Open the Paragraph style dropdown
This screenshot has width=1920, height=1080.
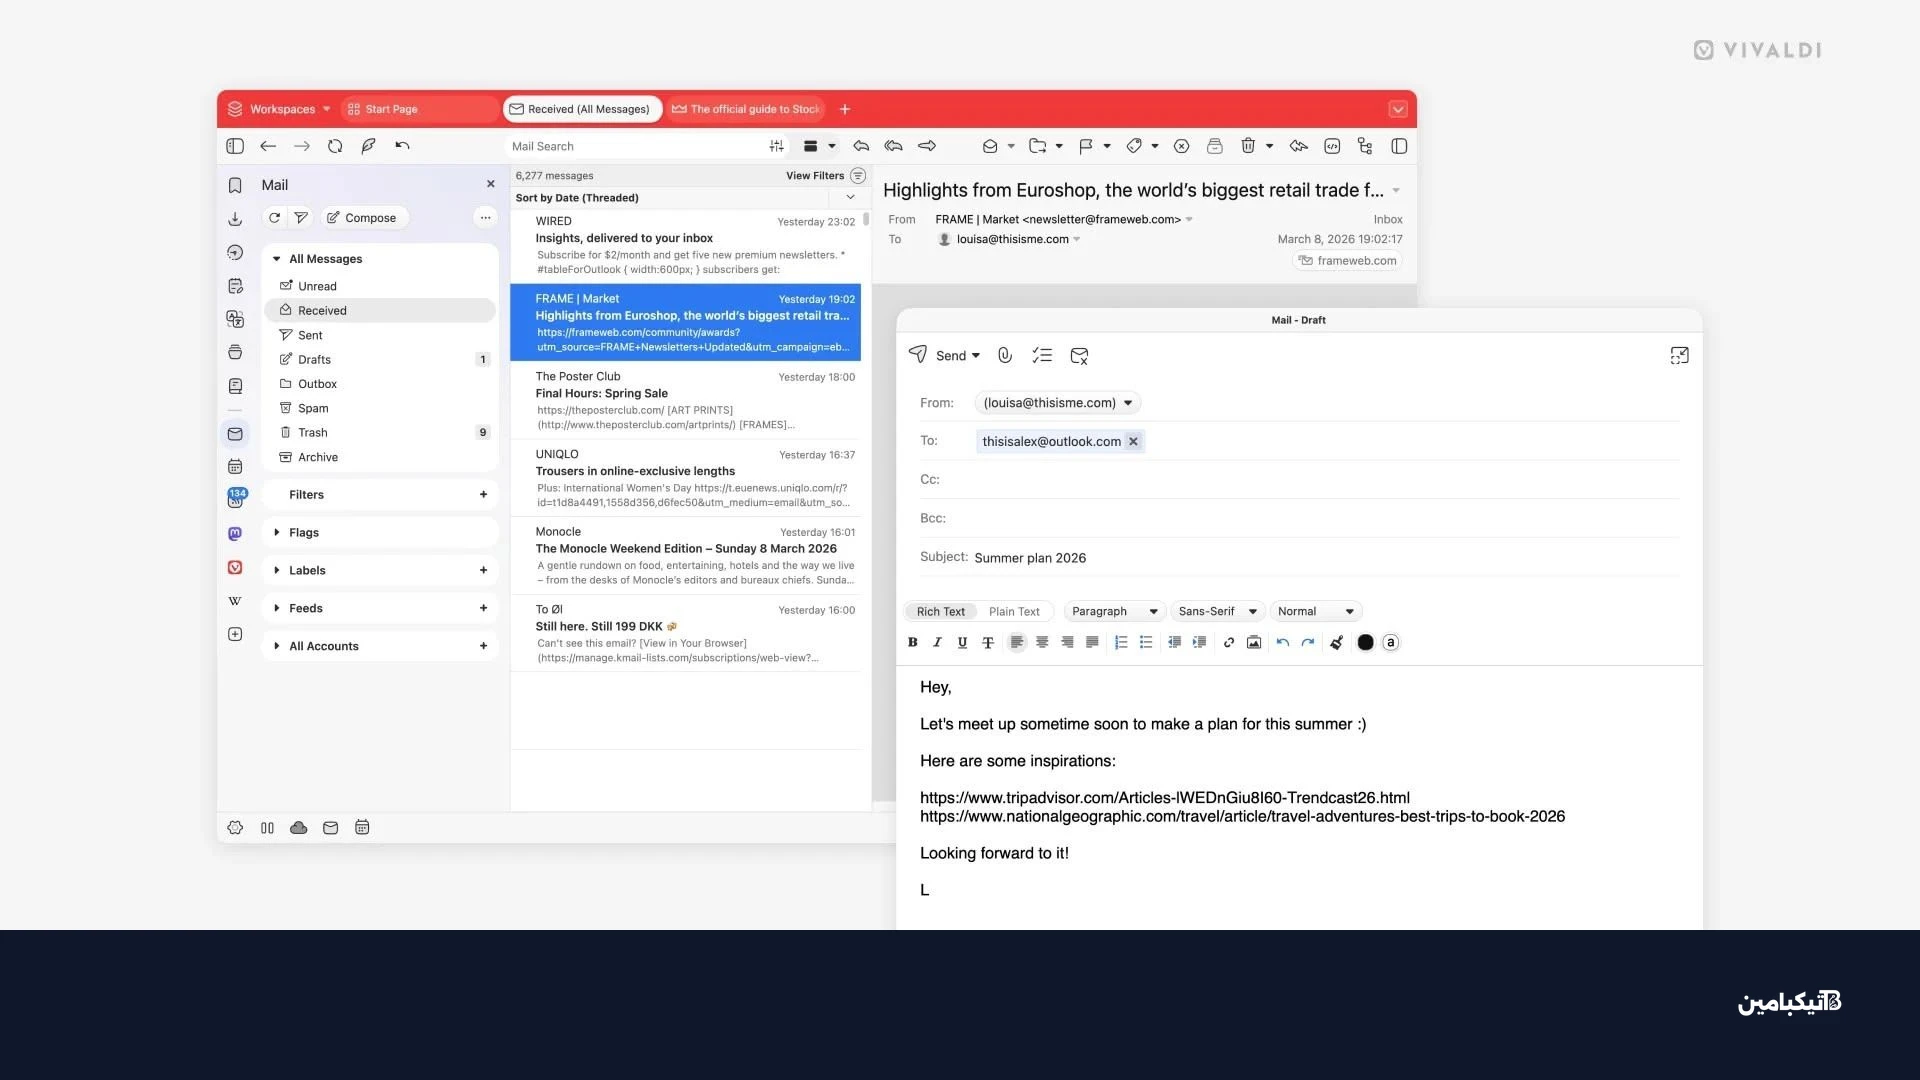click(x=1114, y=611)
